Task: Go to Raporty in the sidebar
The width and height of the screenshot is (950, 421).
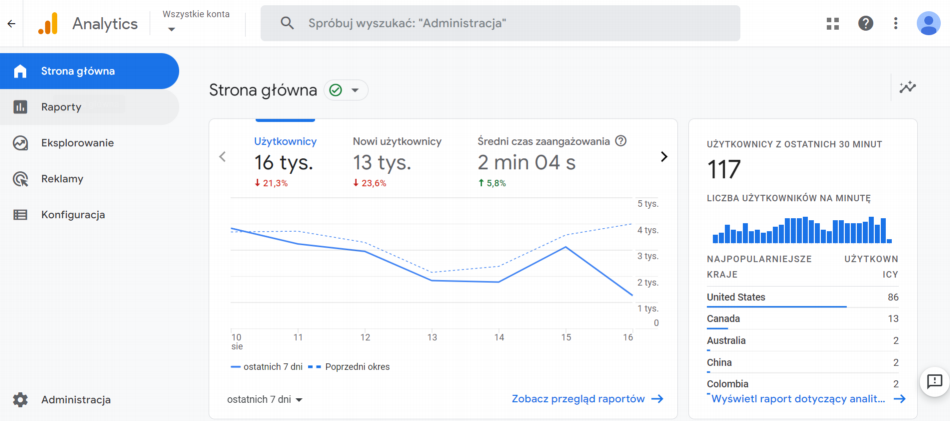Action: click(x=61, y=107)
